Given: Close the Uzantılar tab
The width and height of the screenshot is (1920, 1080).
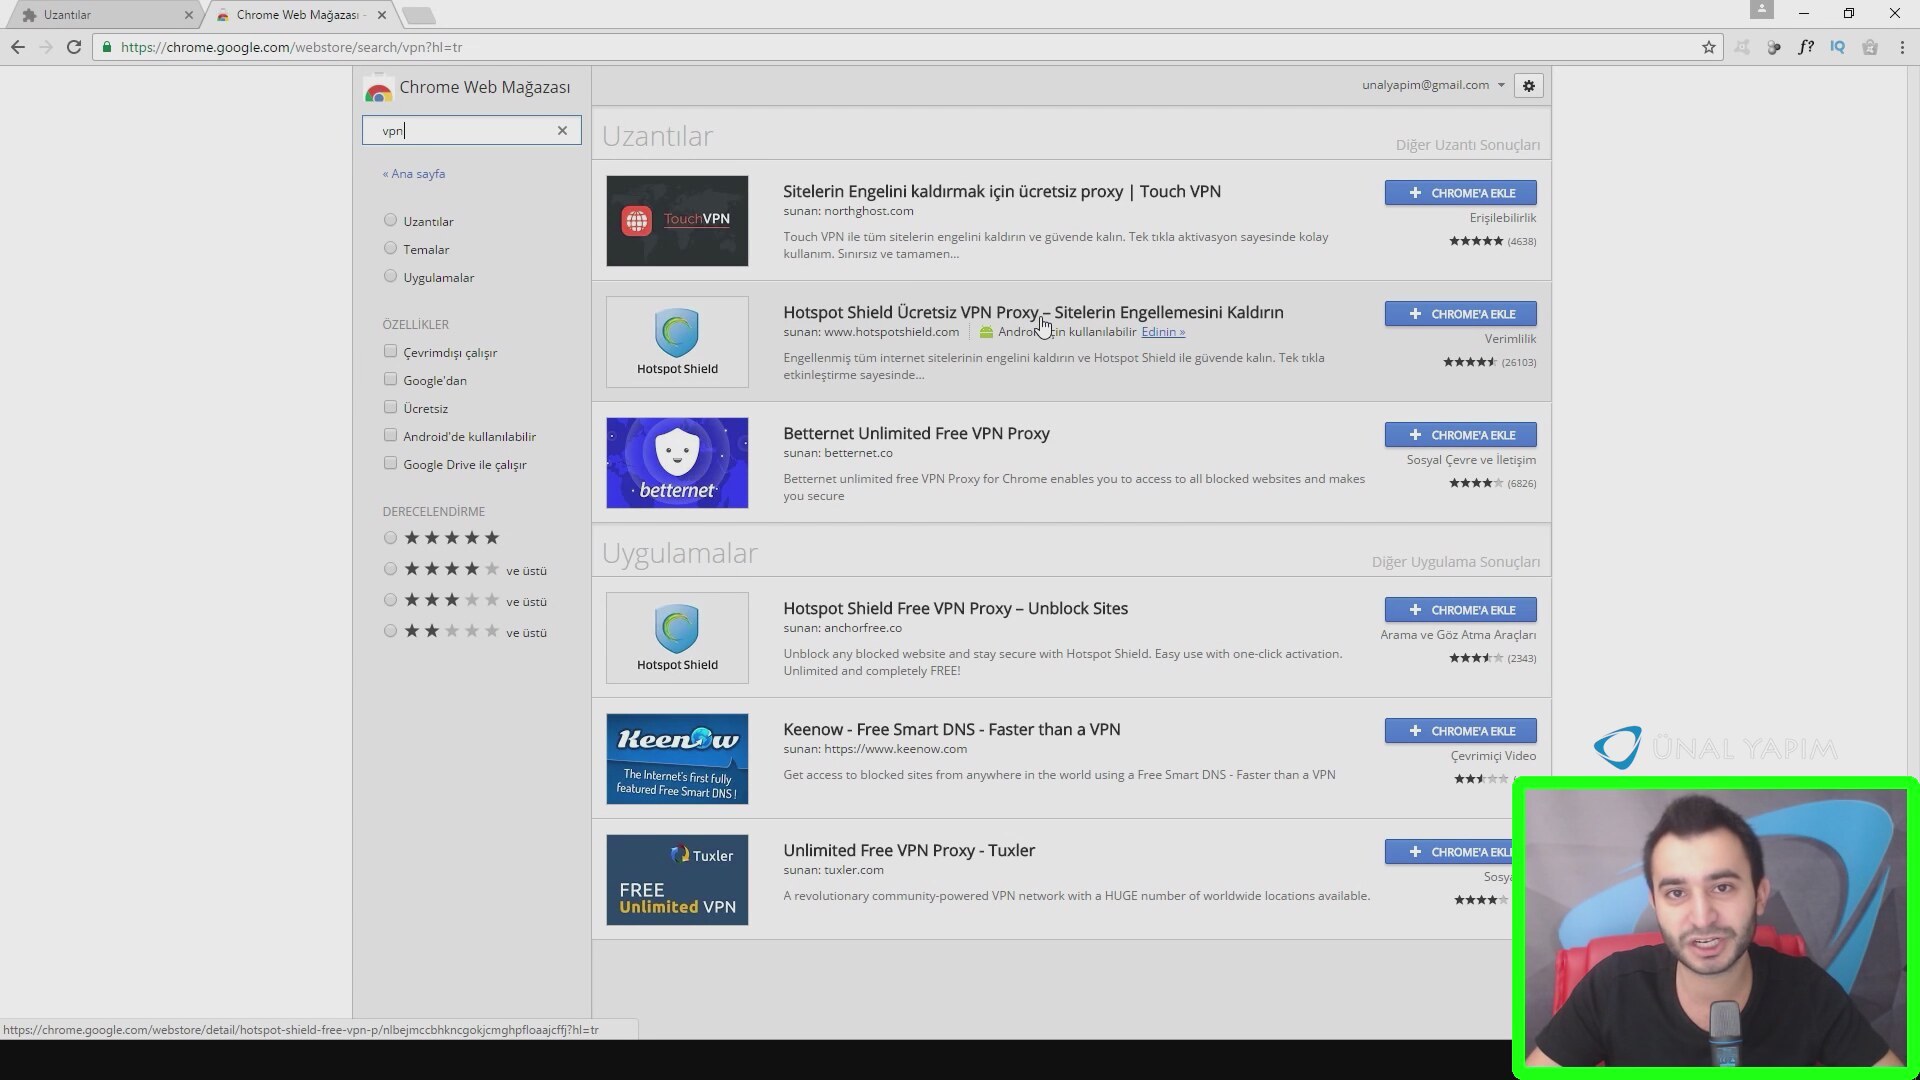Looking at the screenshot, I should click(188, 15).
